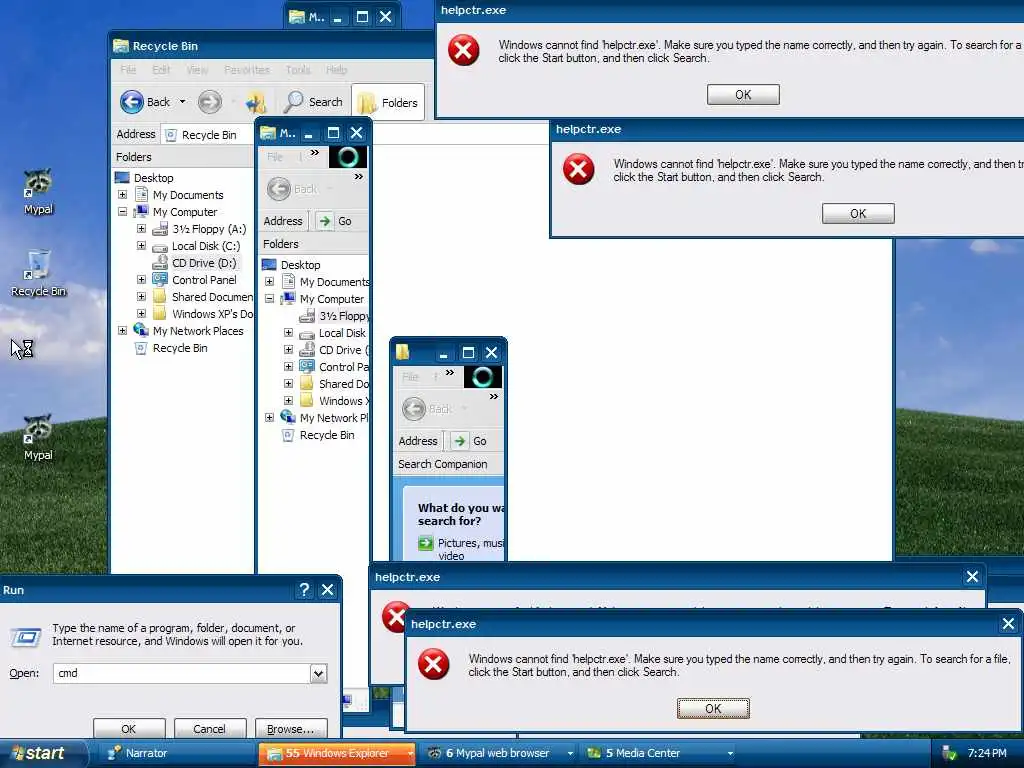
Task: Click OK on second helpctr.exe error dialog
Action: (x=858, y=214)
